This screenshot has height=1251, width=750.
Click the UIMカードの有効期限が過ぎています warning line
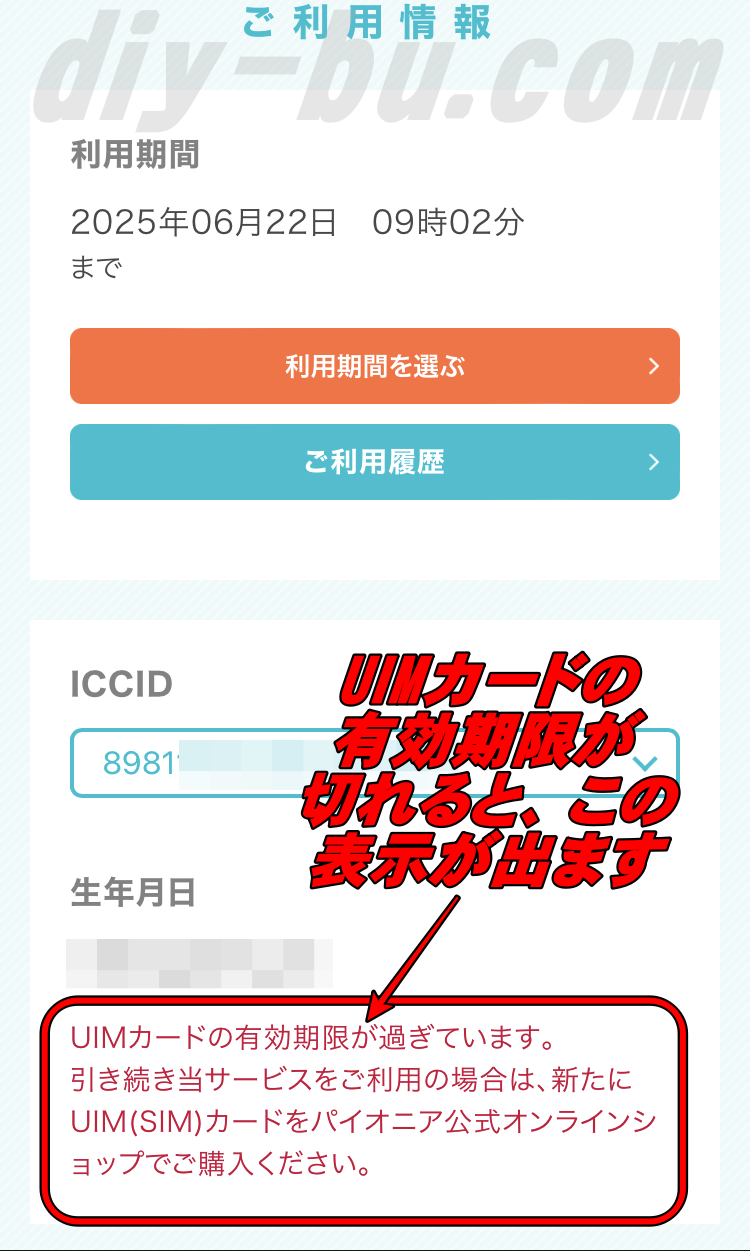click(313, 1037)
